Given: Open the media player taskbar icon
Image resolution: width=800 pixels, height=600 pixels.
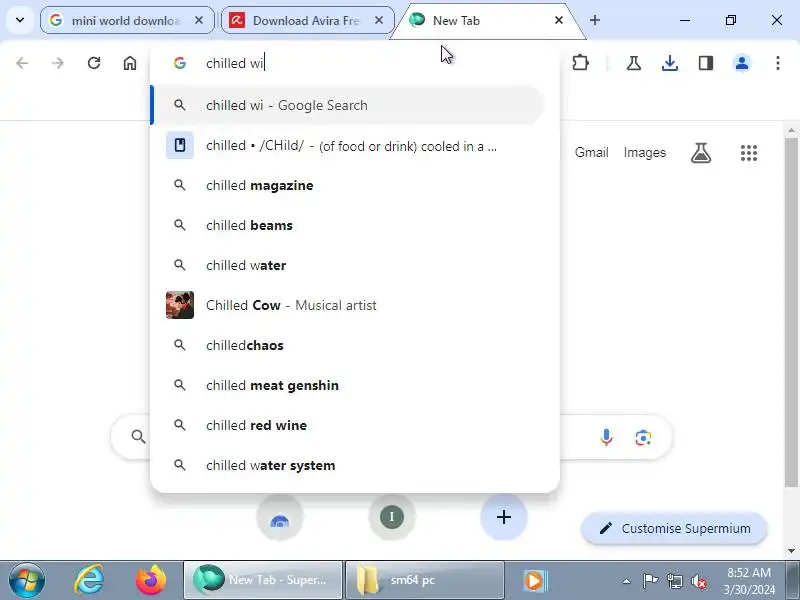Looking at the screenshot, I should 535,580.
